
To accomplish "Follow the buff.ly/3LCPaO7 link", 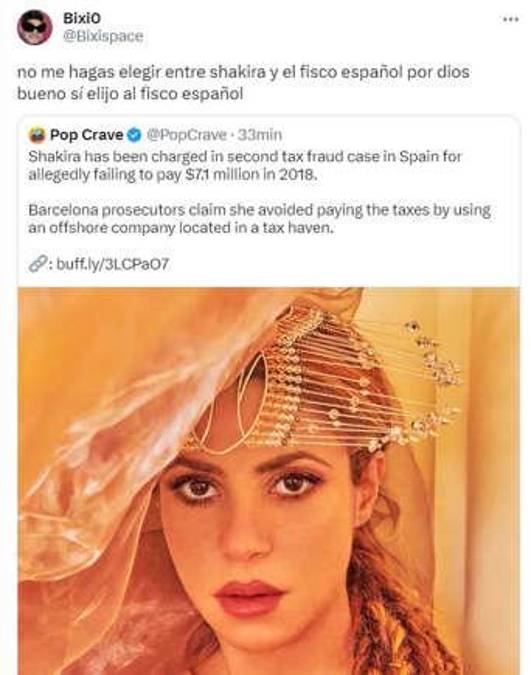I will pos(113,263).
